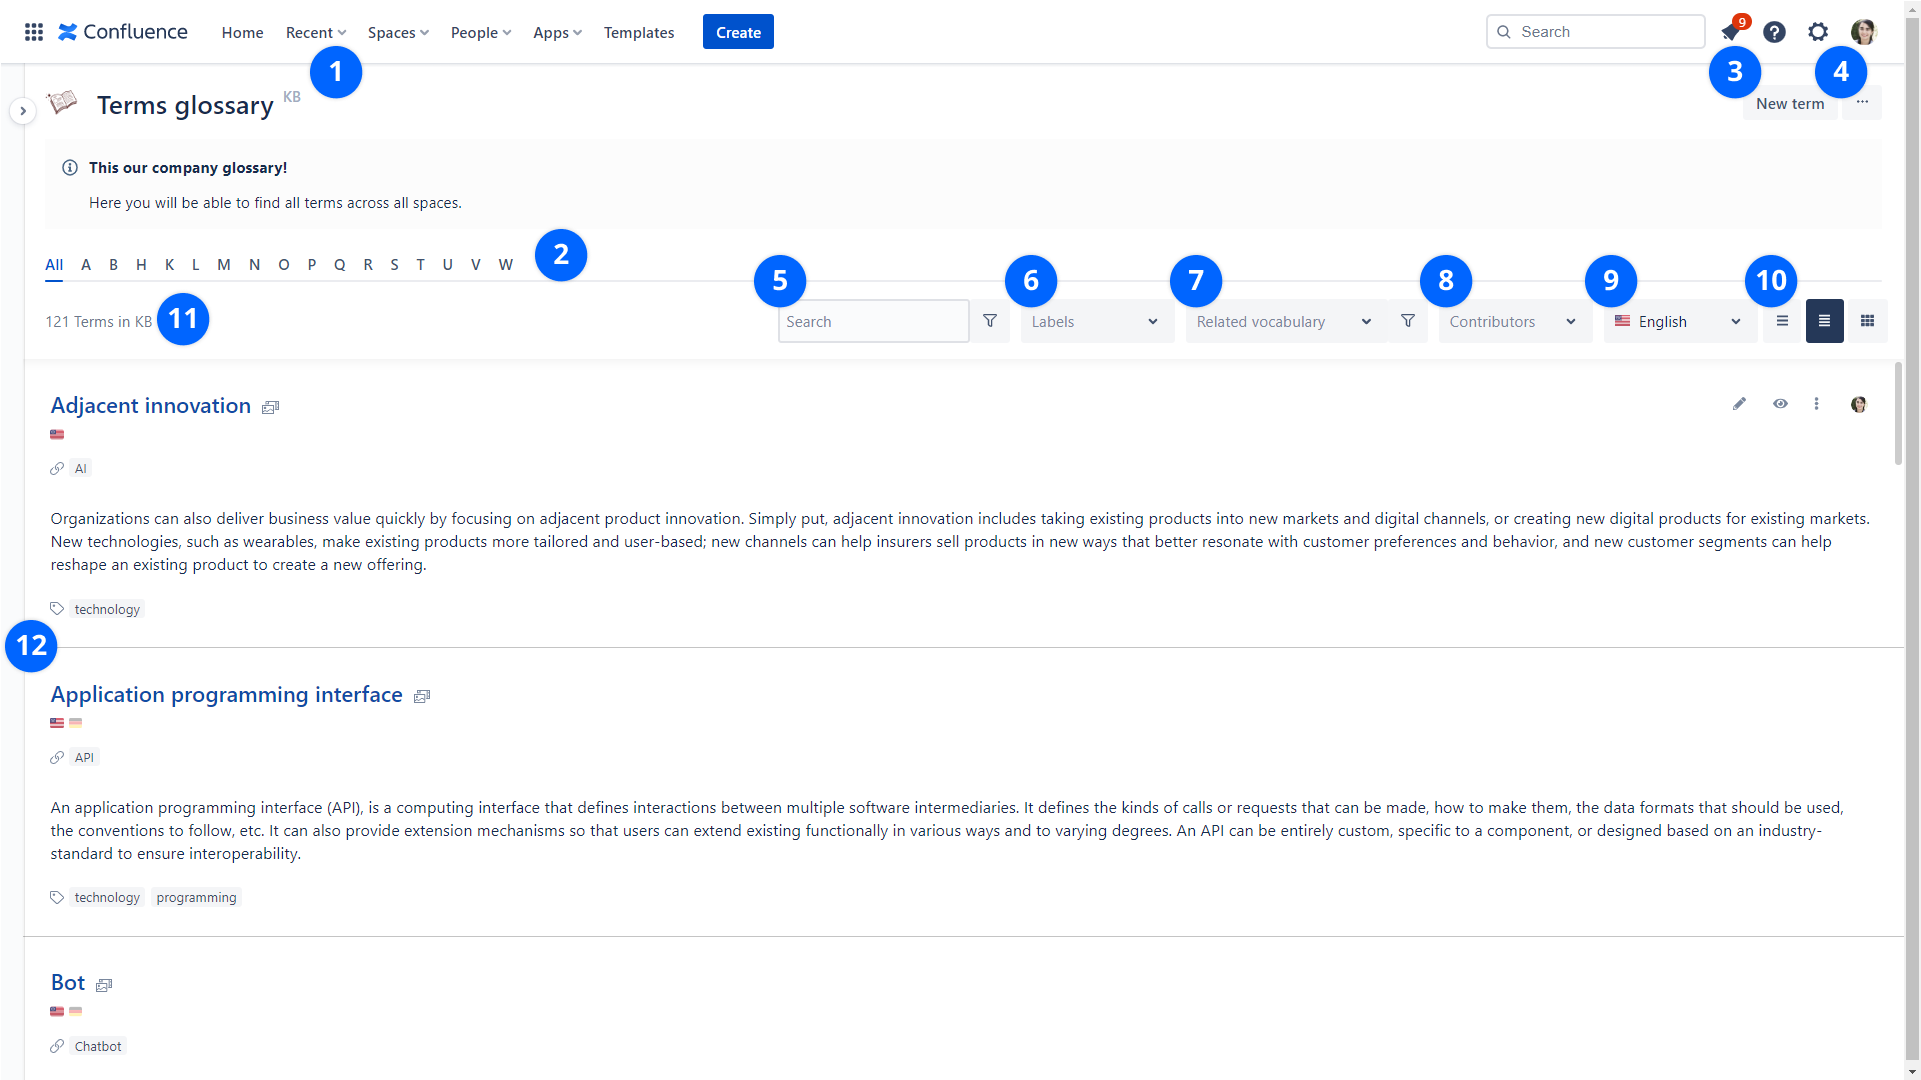Click filter icon next to Related vocabulary
Screen dimensions: 1921x1080
coord(1407,321)
